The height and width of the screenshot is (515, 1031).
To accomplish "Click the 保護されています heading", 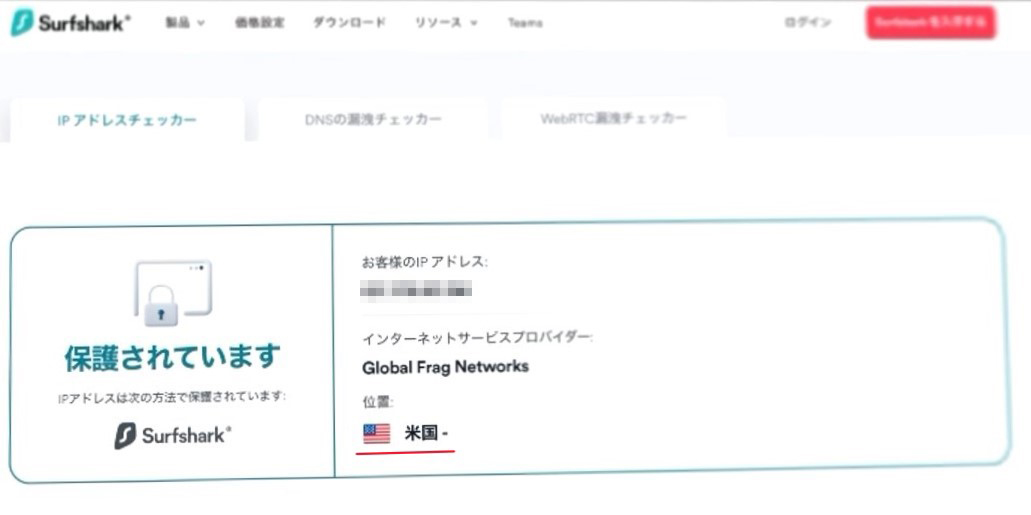I will [172, 357].
